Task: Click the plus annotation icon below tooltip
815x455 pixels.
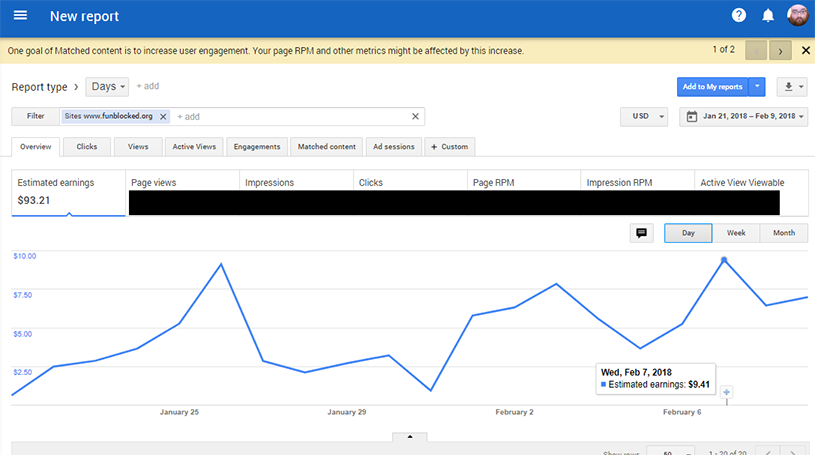Action: pyautogui.click(x=727, y=392)
